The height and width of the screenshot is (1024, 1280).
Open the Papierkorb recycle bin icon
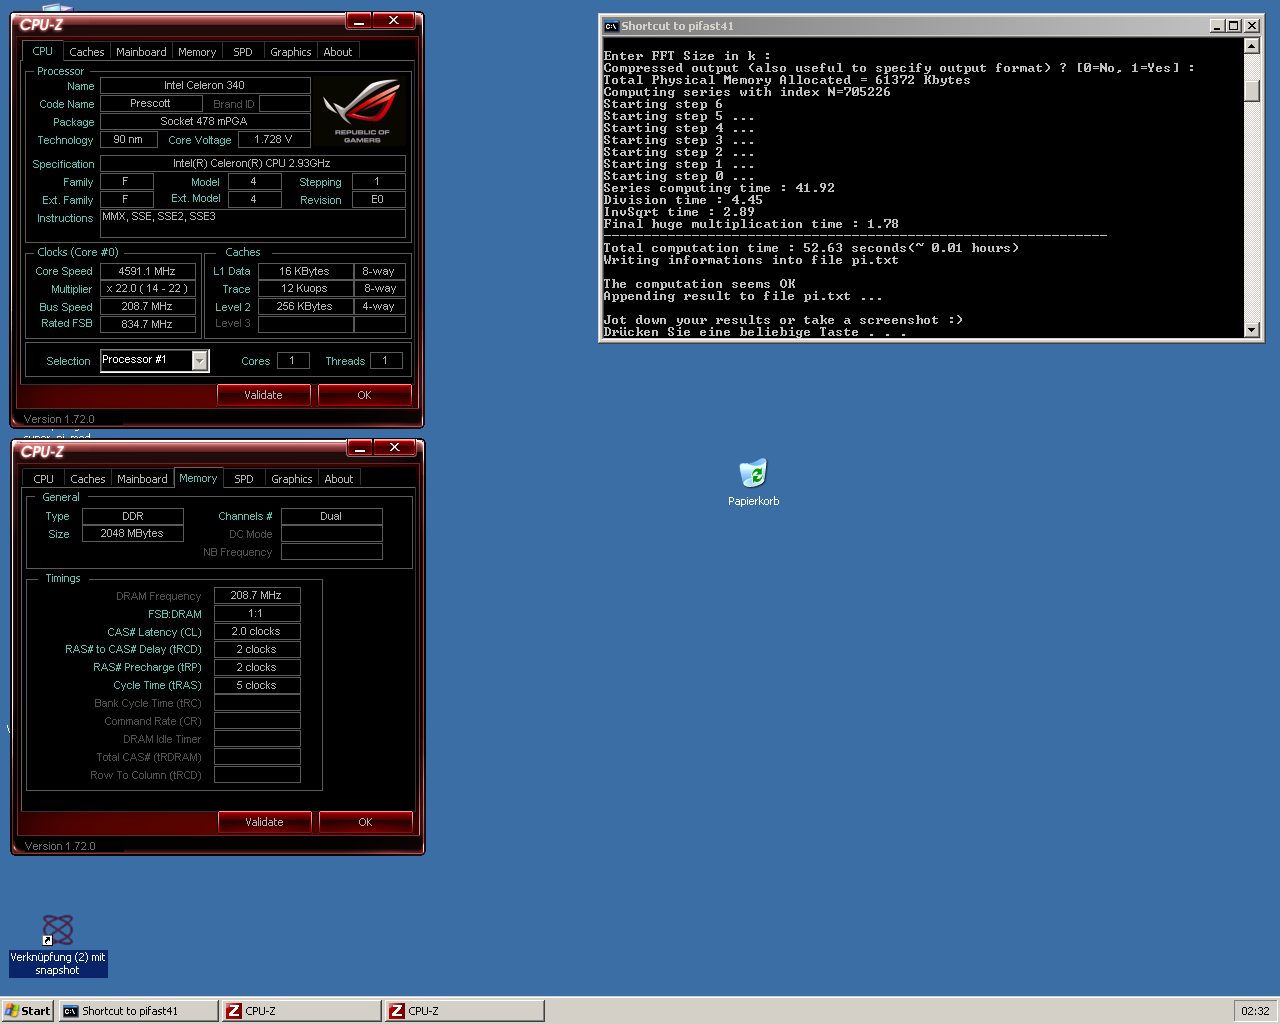(753, 473)
